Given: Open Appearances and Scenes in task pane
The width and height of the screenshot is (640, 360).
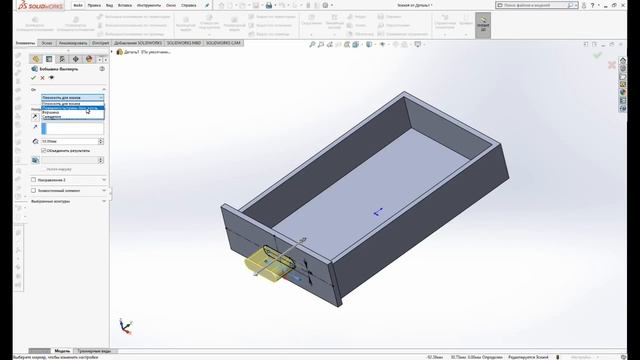Looking at the screenshot, I should click(x=623, y=93).
